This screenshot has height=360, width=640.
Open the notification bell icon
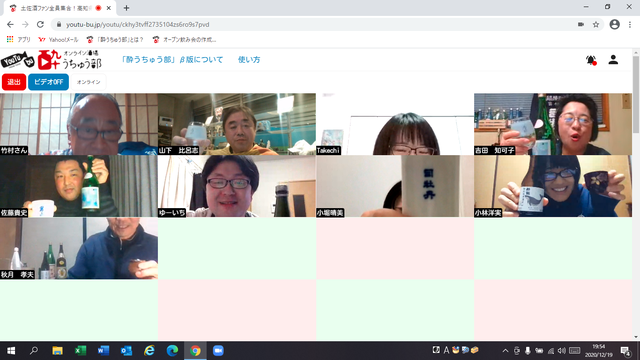point(591,60)
